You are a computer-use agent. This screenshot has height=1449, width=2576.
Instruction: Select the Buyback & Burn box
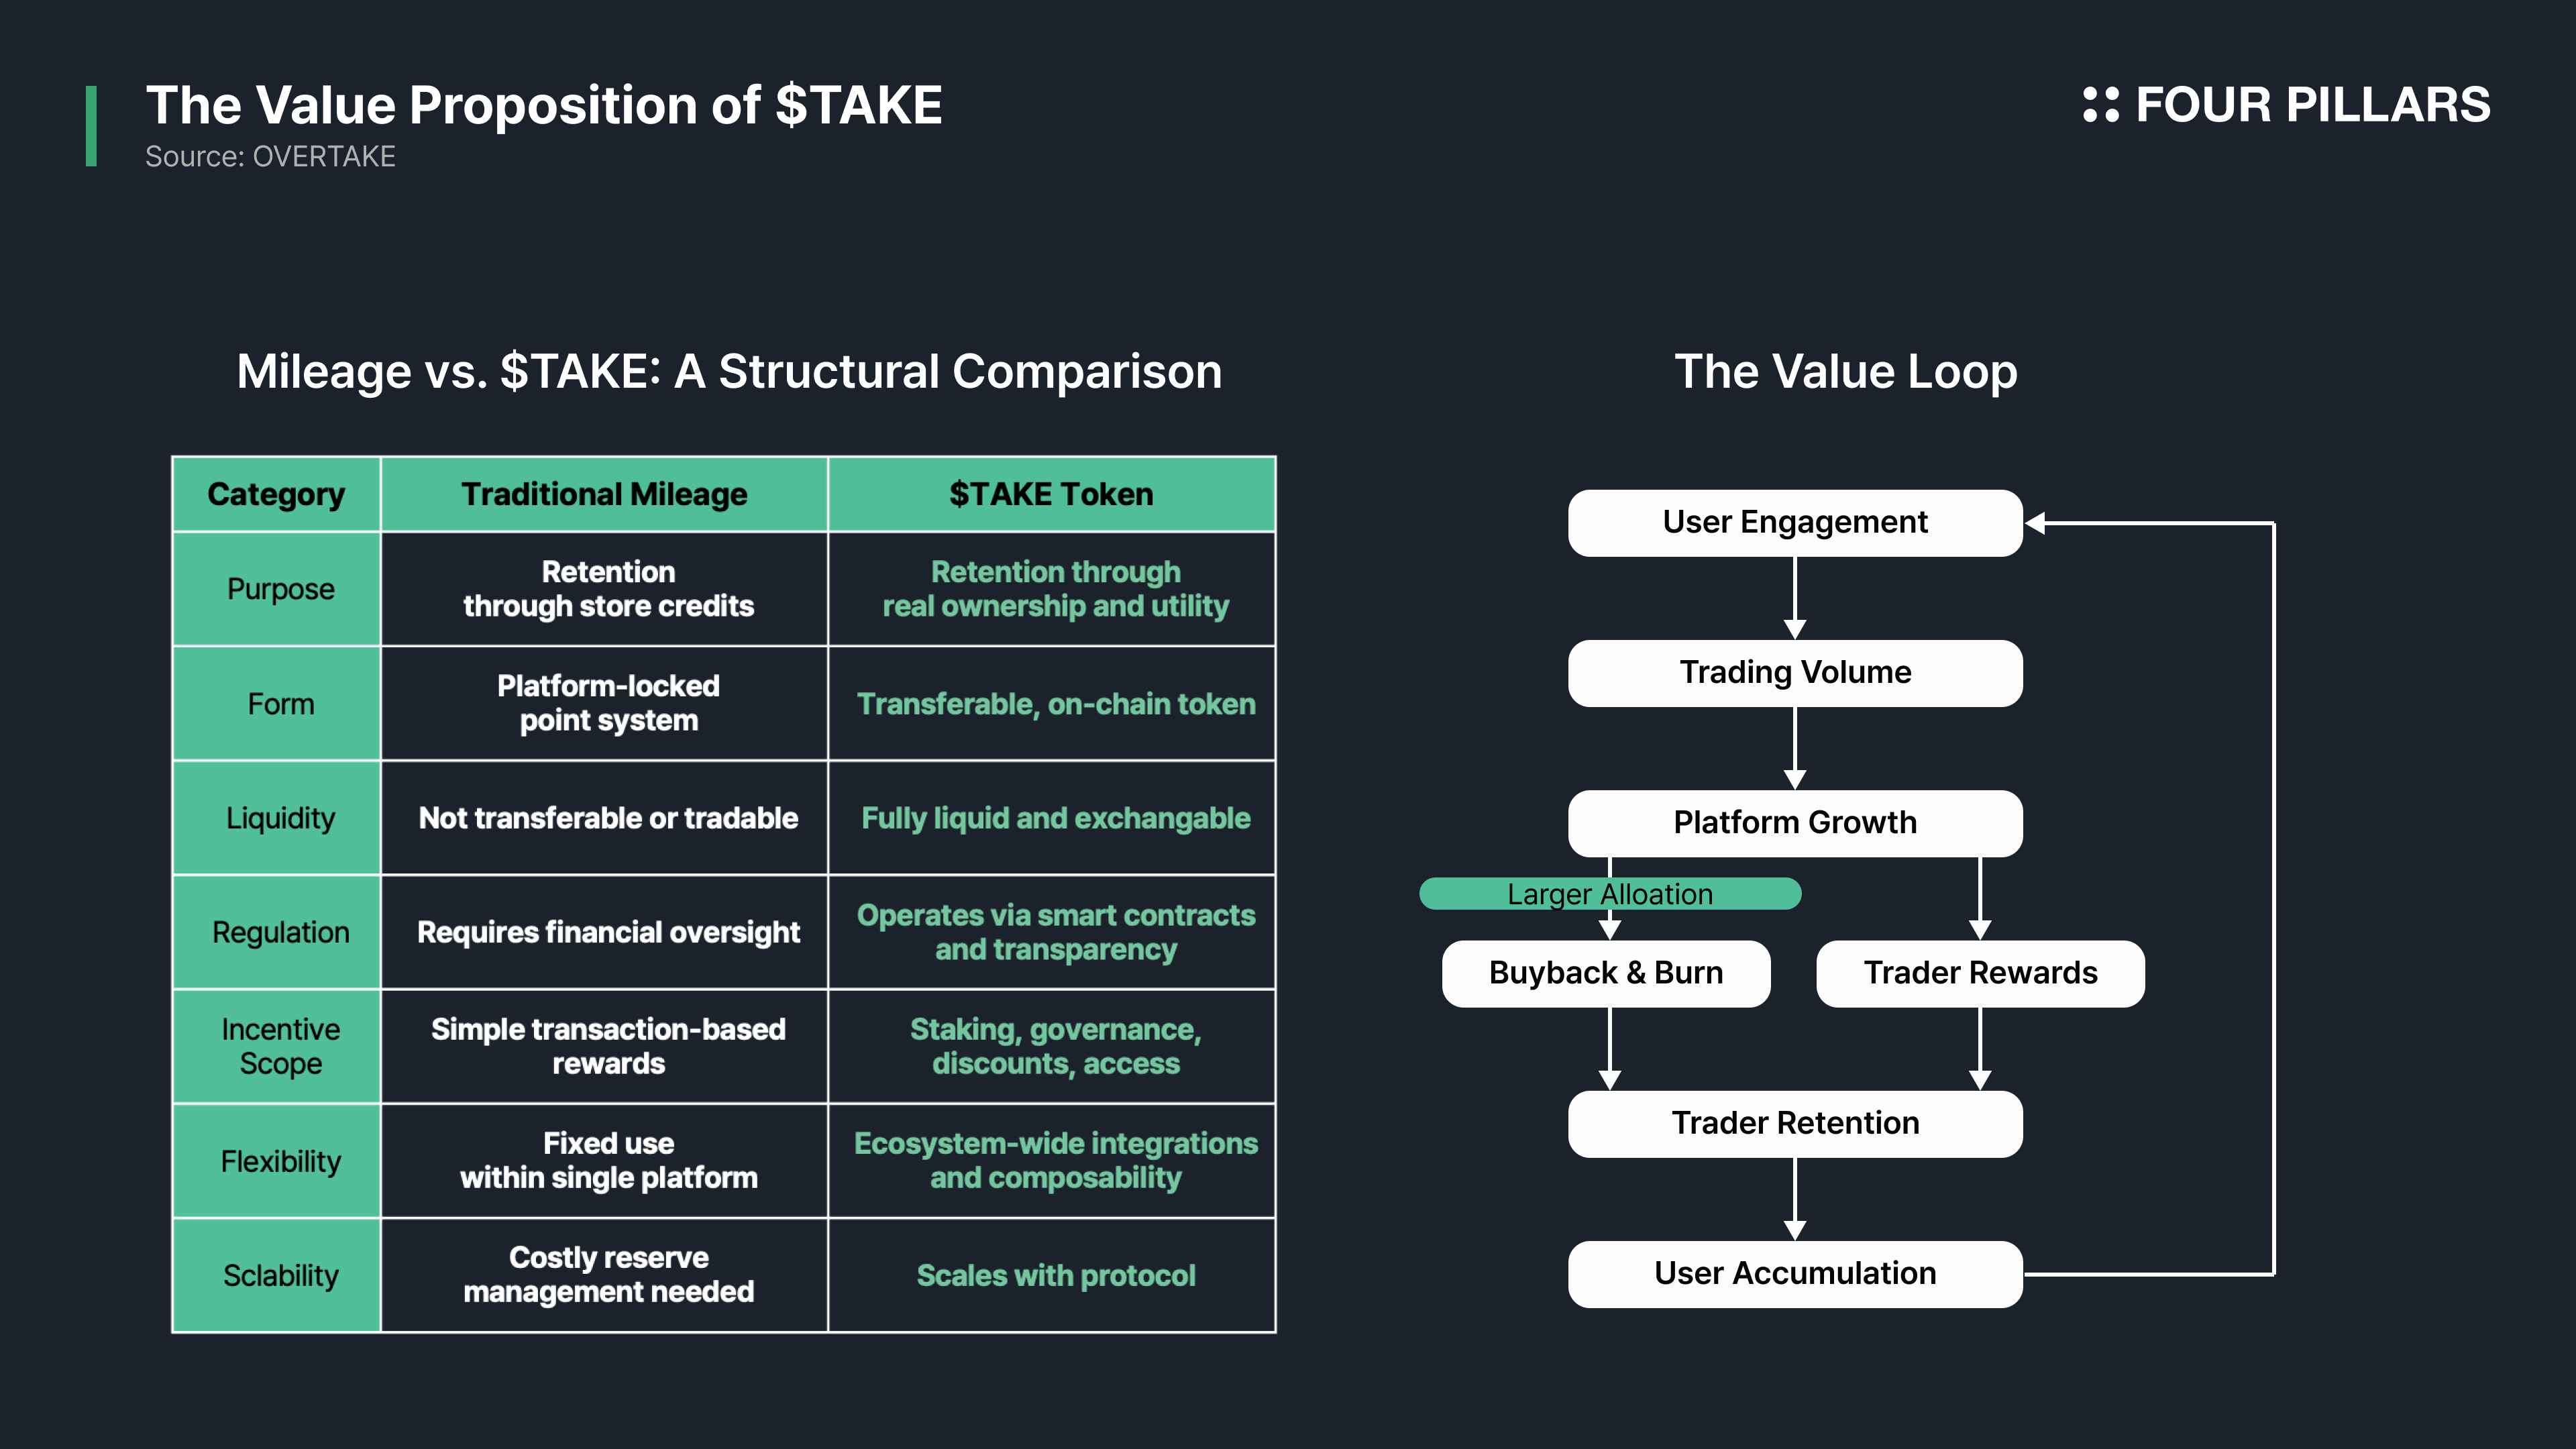click(x=1605, y=973)
